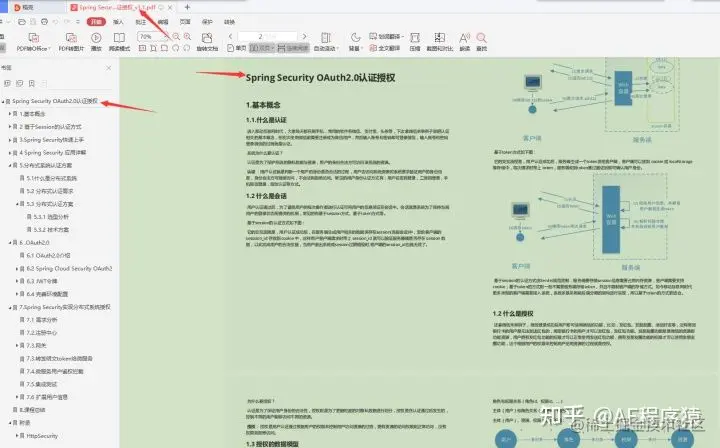Add a new tab with plus button
Screen dimensions: 720x448
click(x=187, y=7)
